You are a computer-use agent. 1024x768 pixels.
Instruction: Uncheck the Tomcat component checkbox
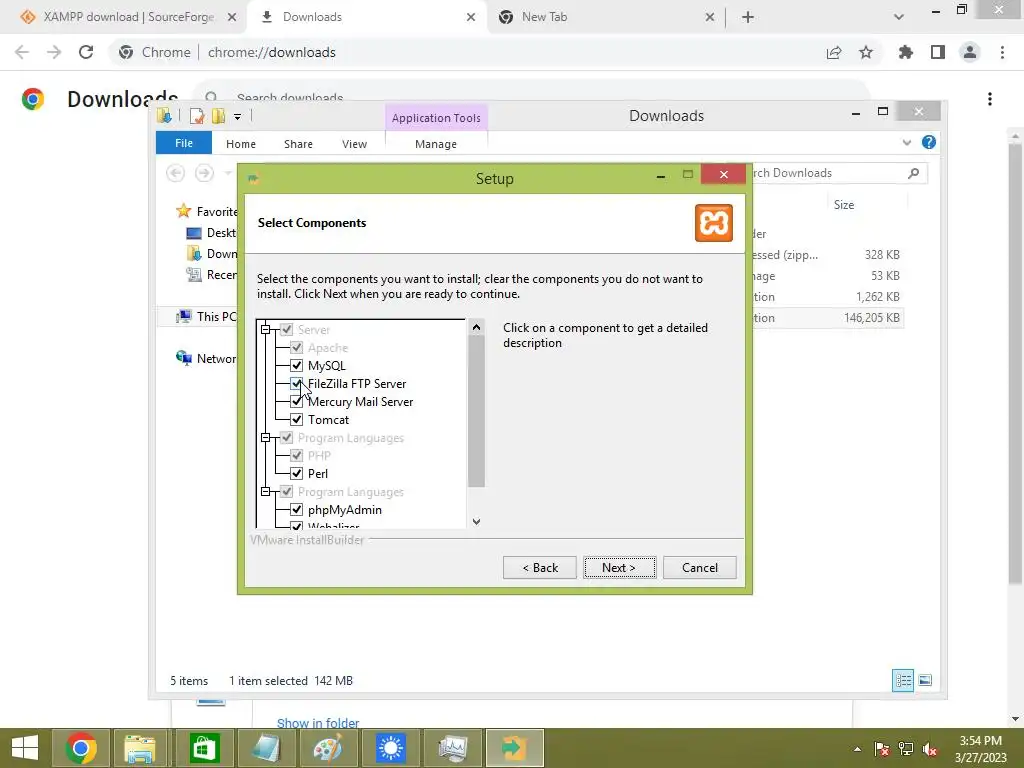[x=296, y=420]
